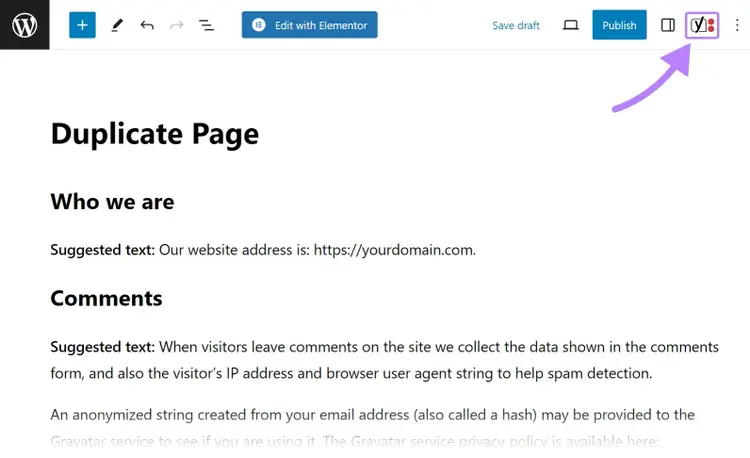Screen dimensions: 750x458
Task: Click the WordPress logo icon
Action: pyautogui.click(x=24, y=24)
